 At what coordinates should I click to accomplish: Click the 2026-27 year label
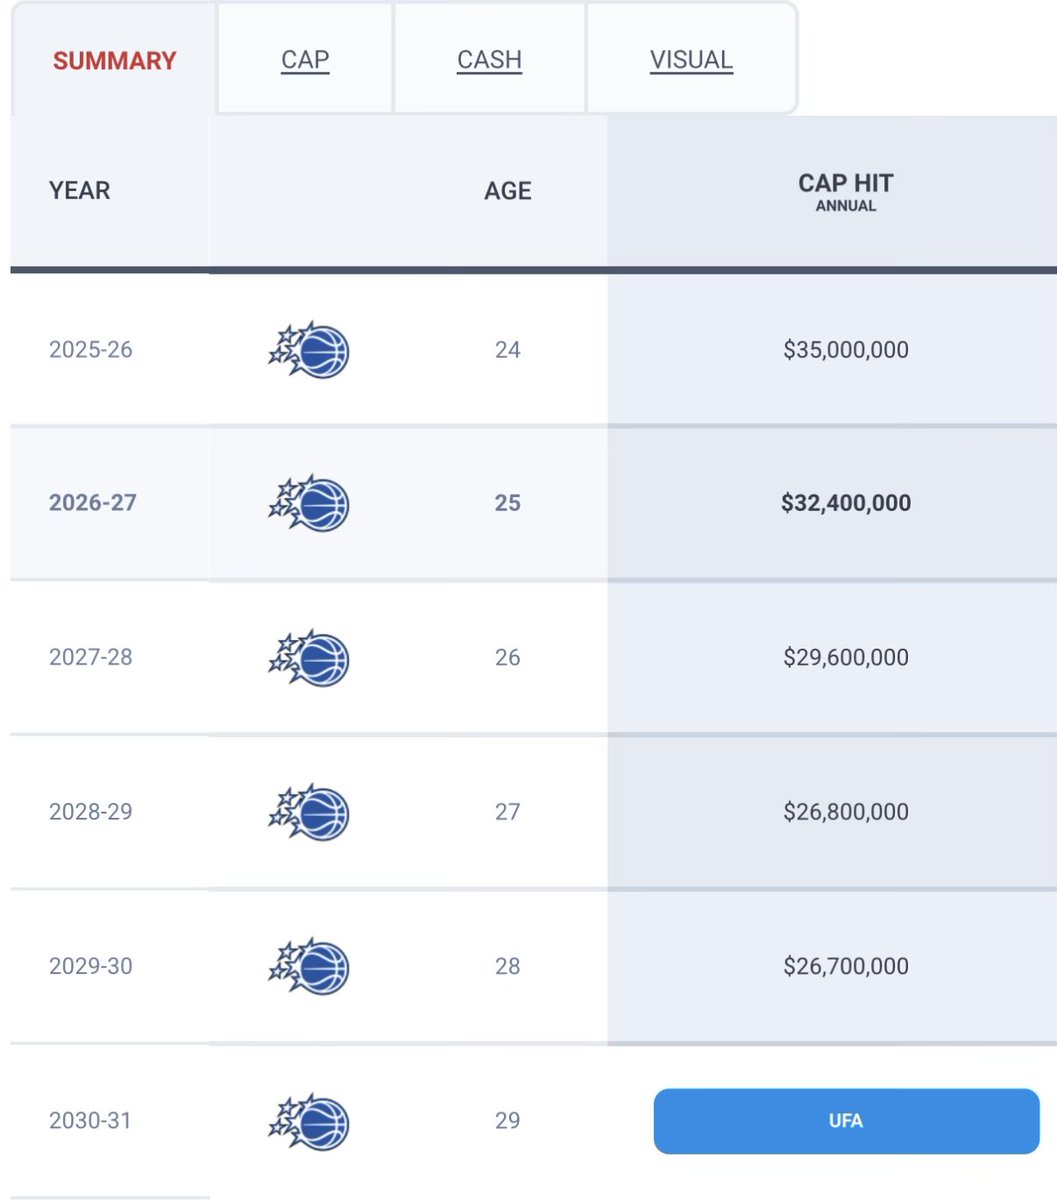93,503
